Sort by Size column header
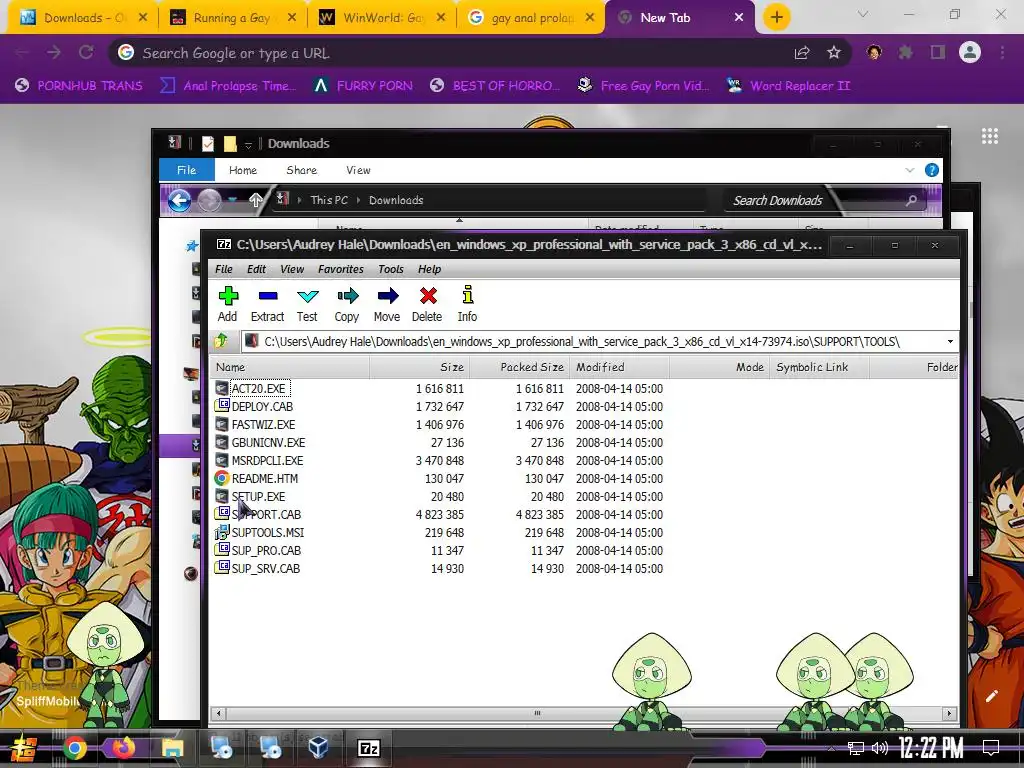The image size is (1024, 768). pos(420,367)
